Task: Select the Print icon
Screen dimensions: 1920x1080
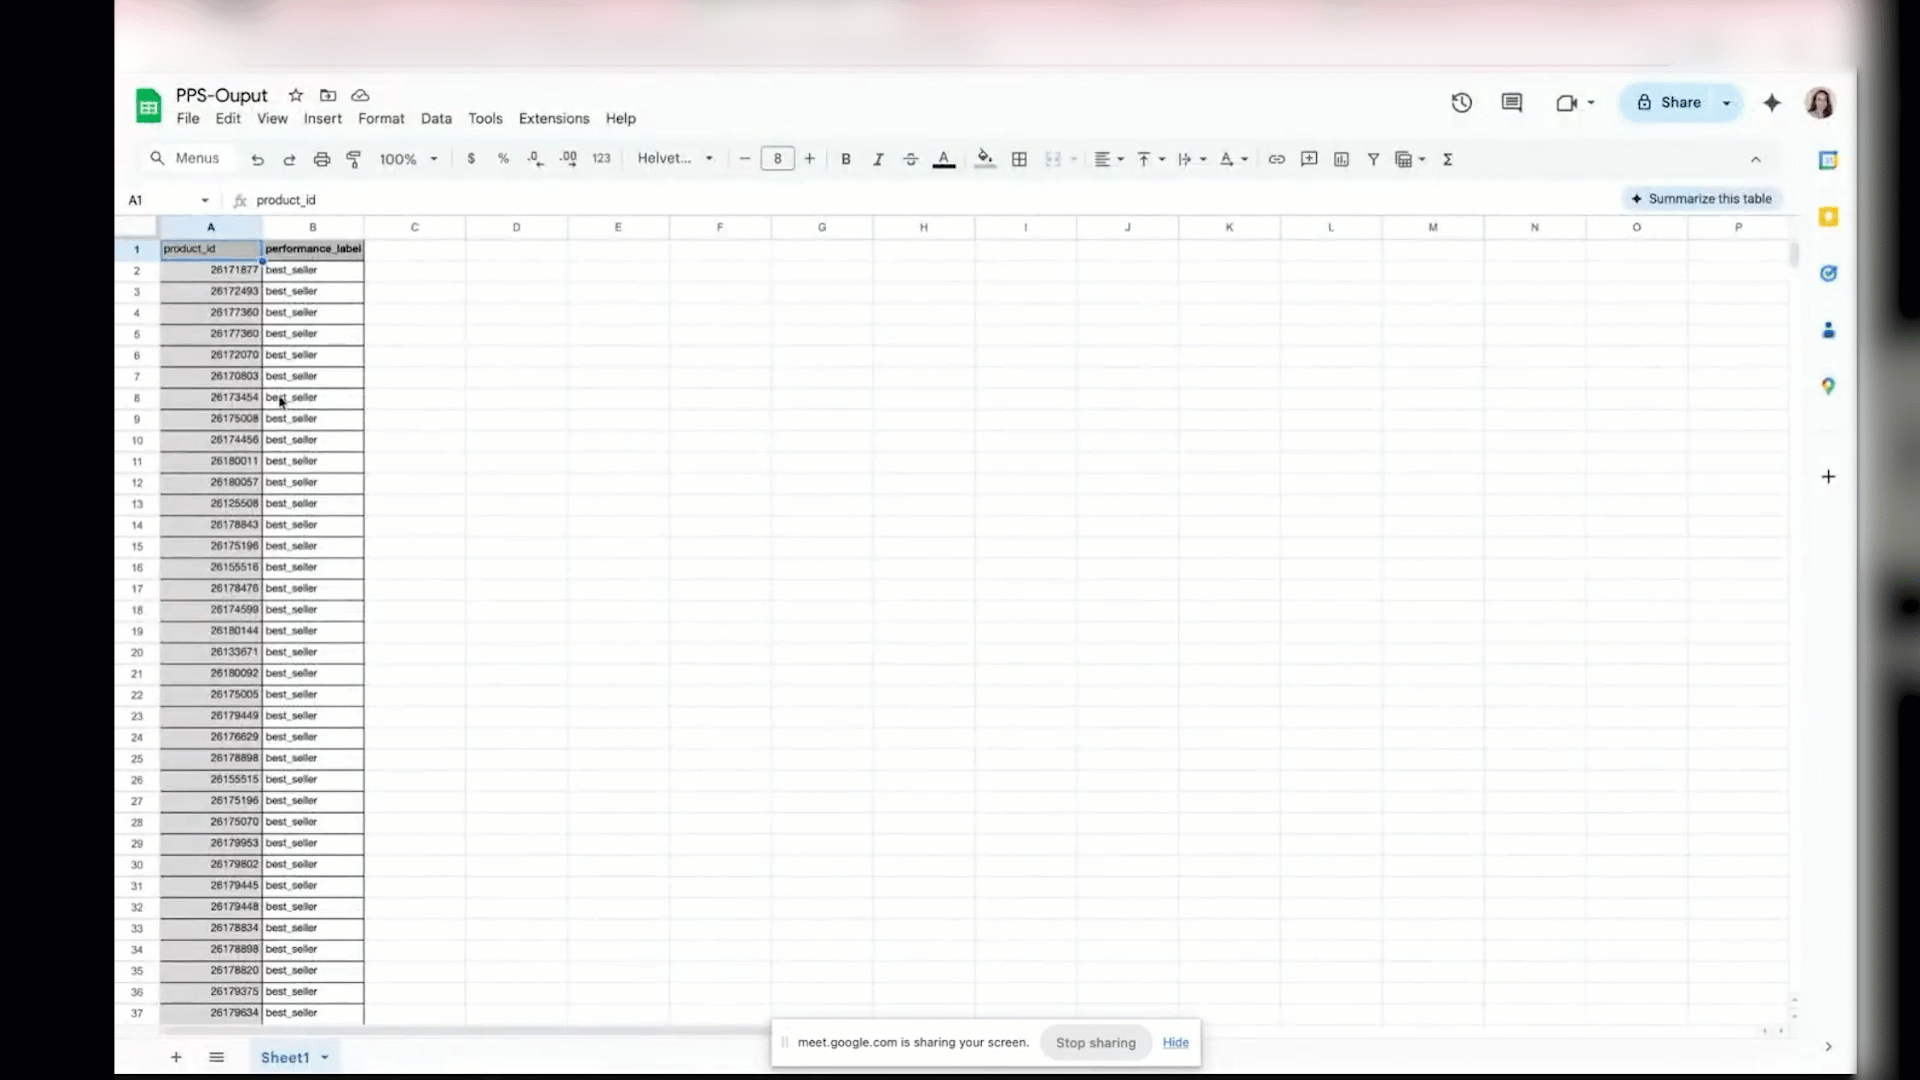Action: pyautogui.click(x=322, y=159)
